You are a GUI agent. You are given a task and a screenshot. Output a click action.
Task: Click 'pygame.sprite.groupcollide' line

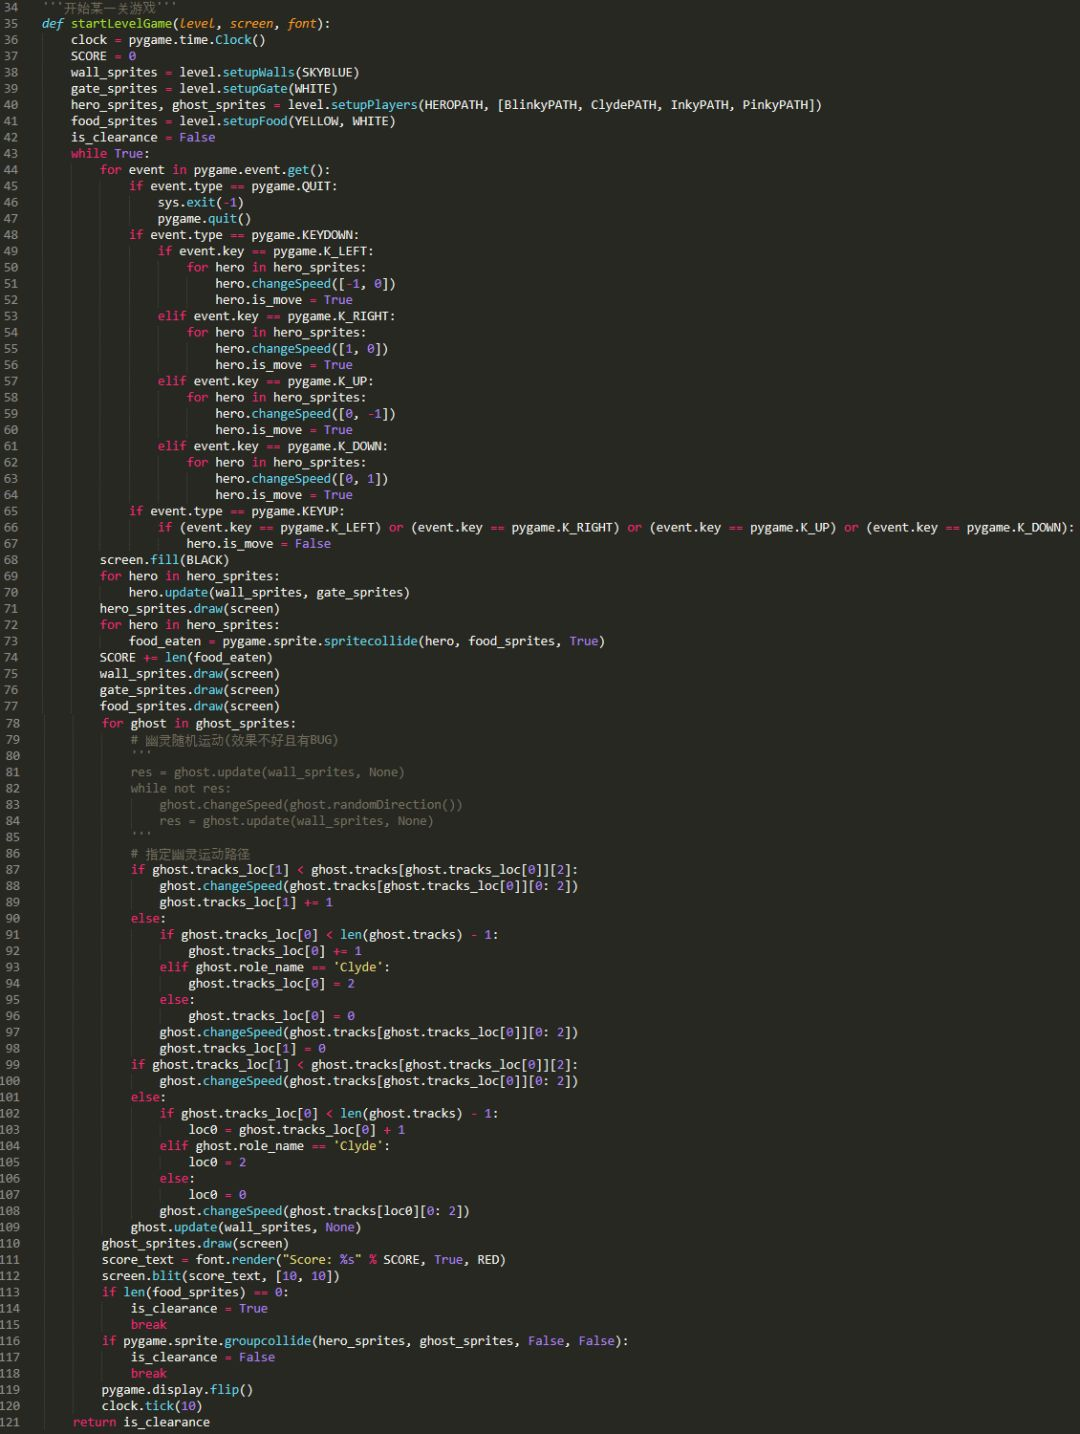click(364, 1341)
